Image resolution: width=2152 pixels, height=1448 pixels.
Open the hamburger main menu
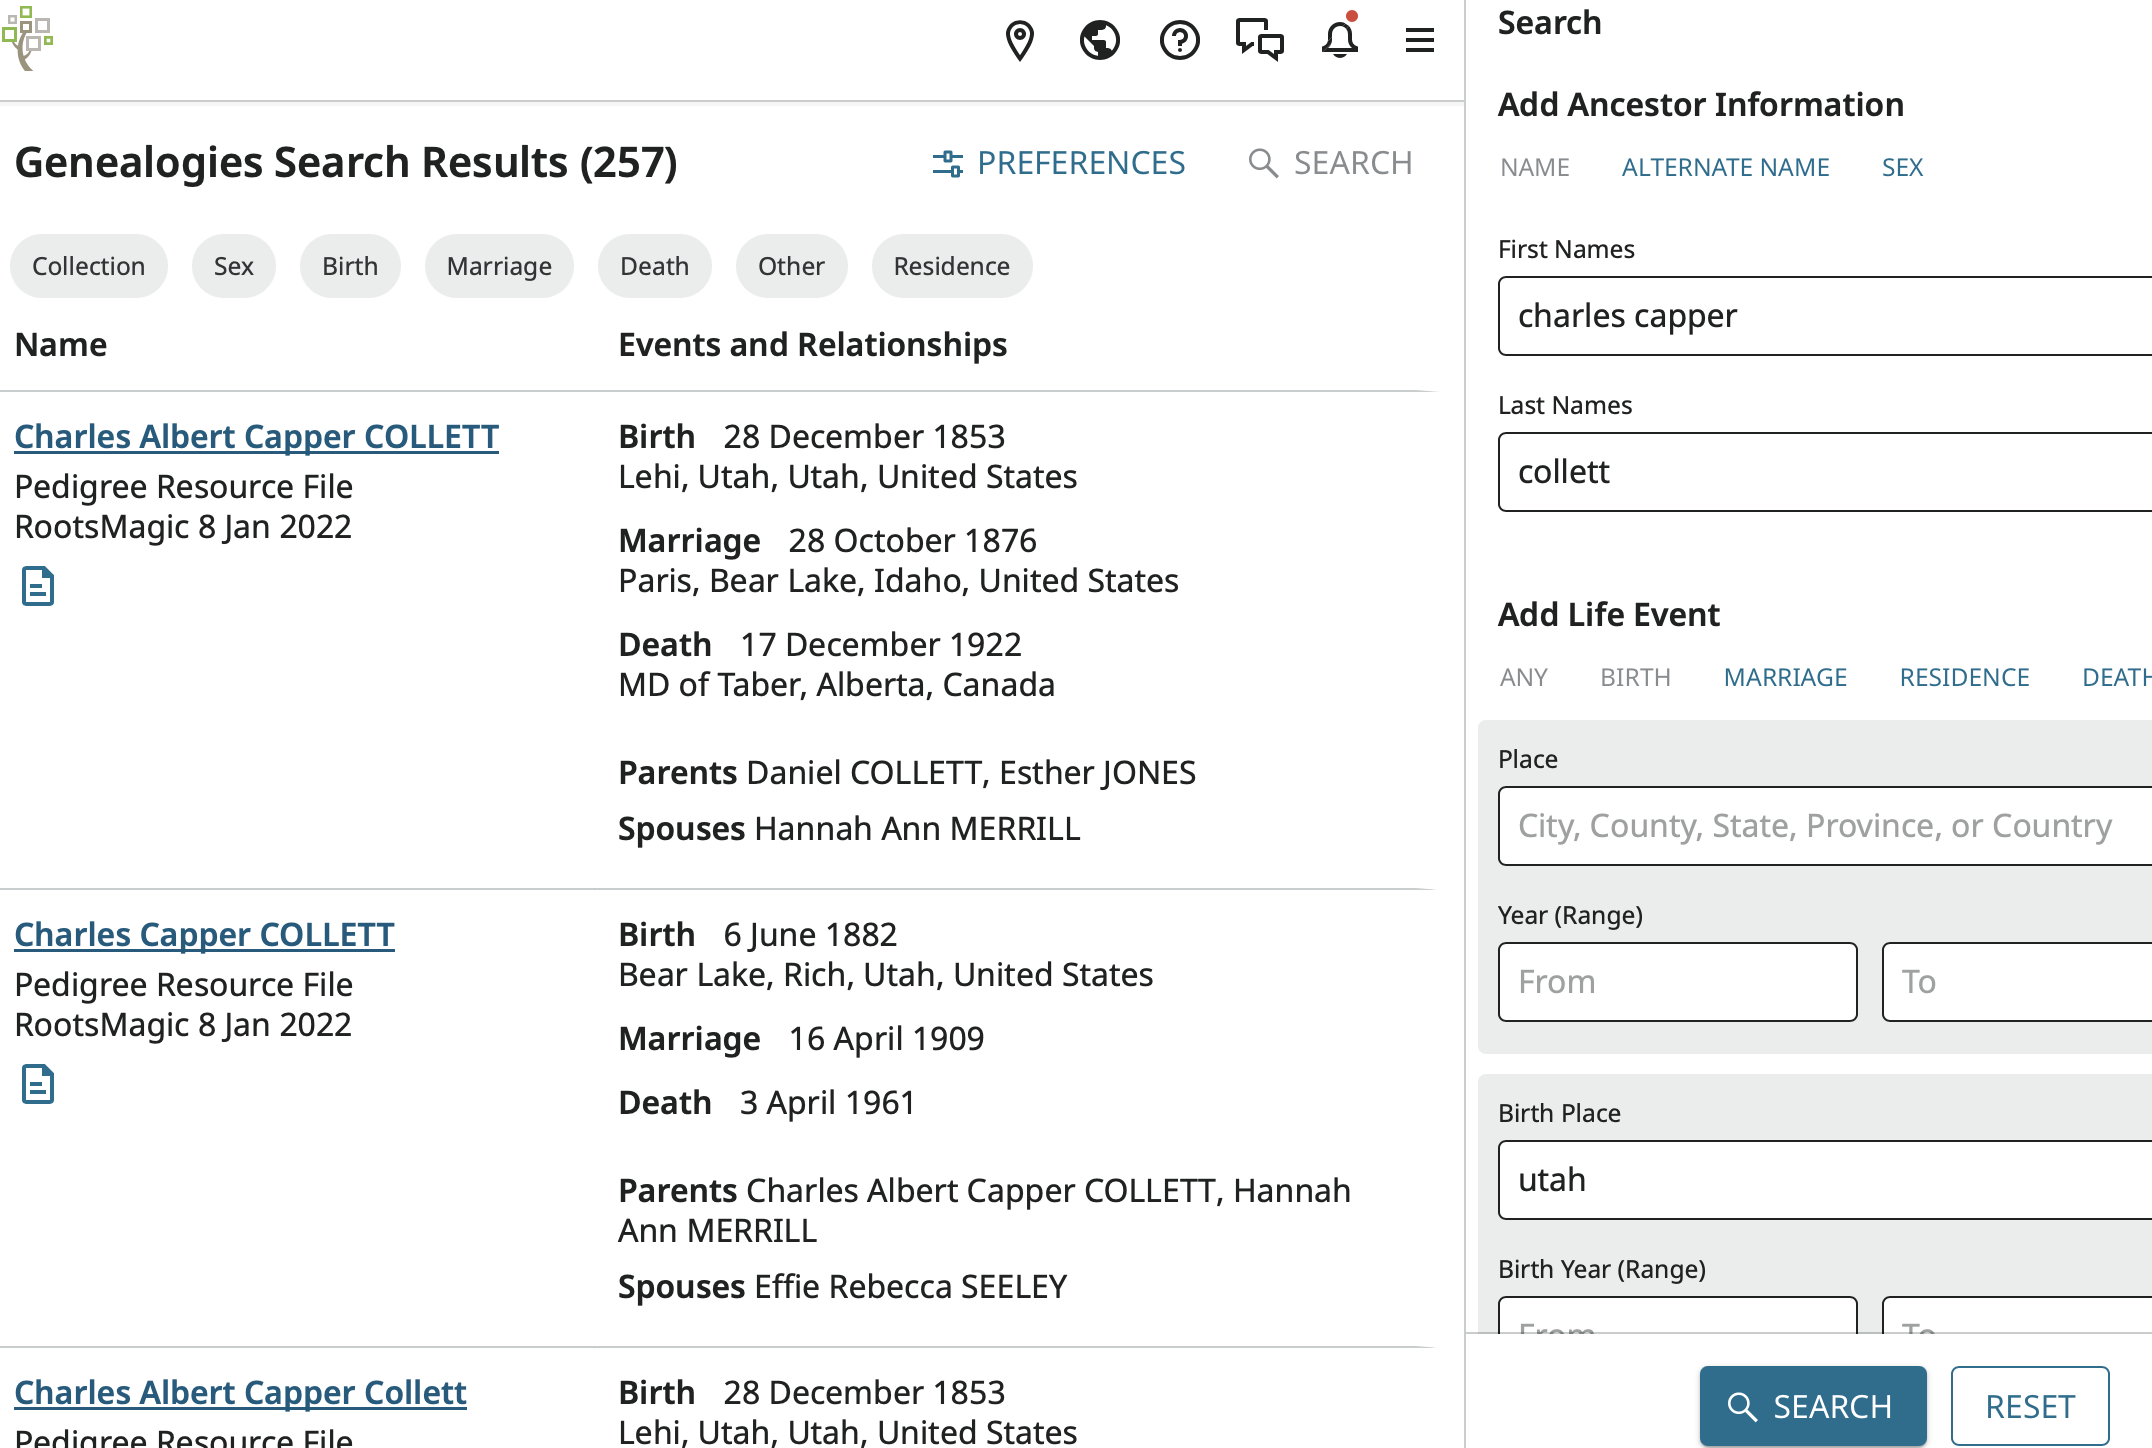pyautogui.click(x=1419, y=41)
